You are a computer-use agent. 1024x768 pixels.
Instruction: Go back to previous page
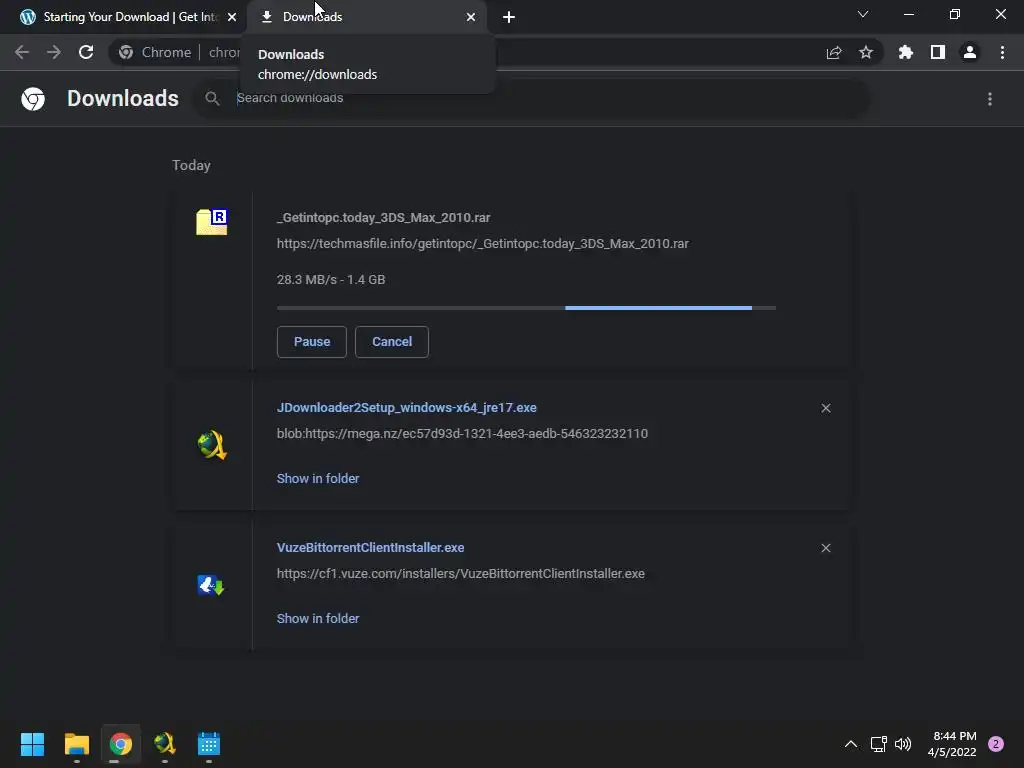22,52
